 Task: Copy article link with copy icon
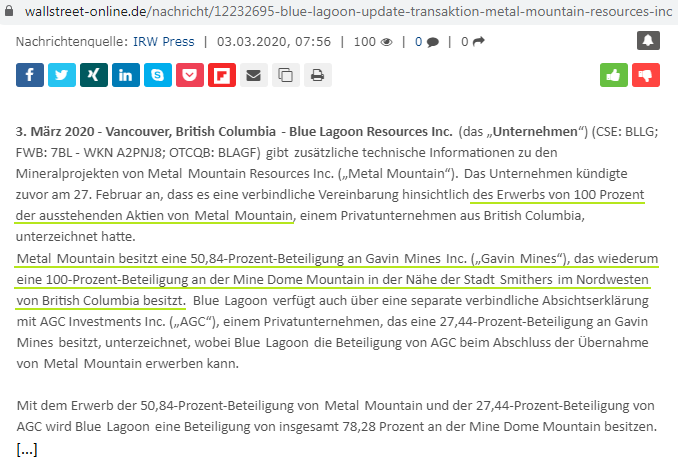click(x=286, y=75)
